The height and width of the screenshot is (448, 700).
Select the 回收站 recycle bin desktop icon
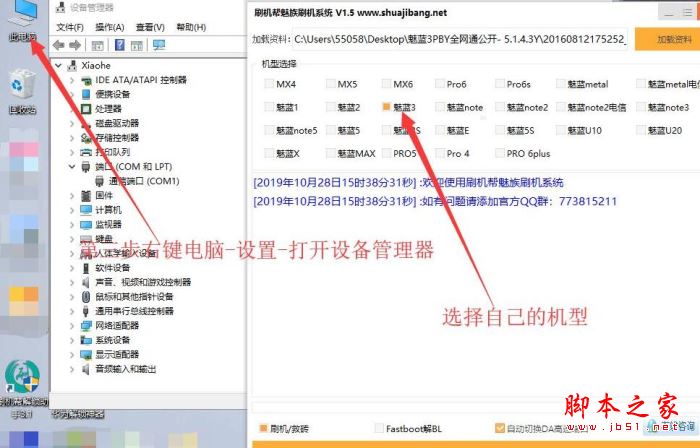pos(22,93)
